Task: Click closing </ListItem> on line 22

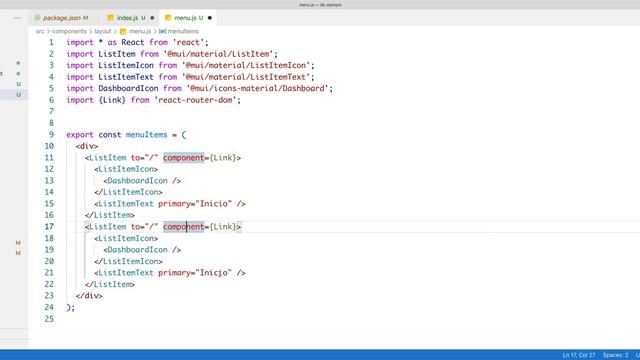Action: 110,284
